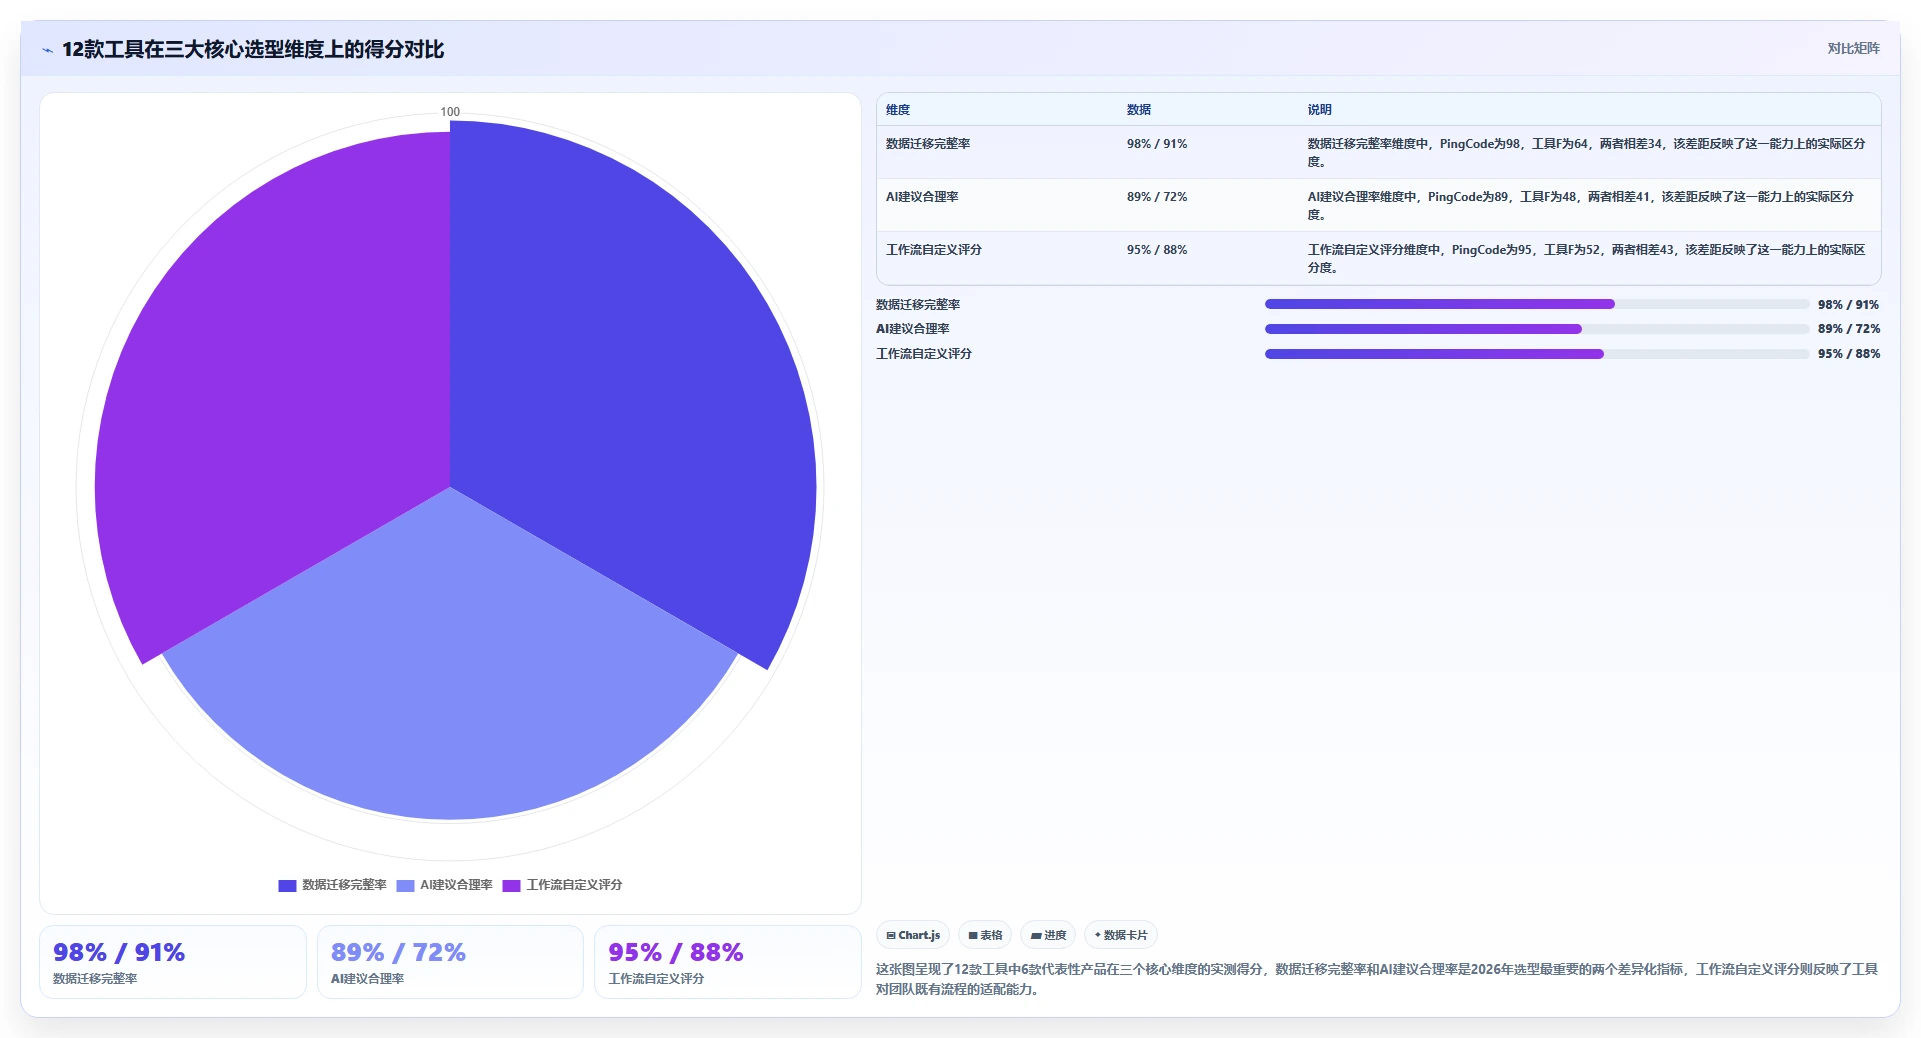Select the title 12款工具在三大核心选型维度上的得分对比
1921x1038 pixels.
pyautogui.click(x=253, y=49)
